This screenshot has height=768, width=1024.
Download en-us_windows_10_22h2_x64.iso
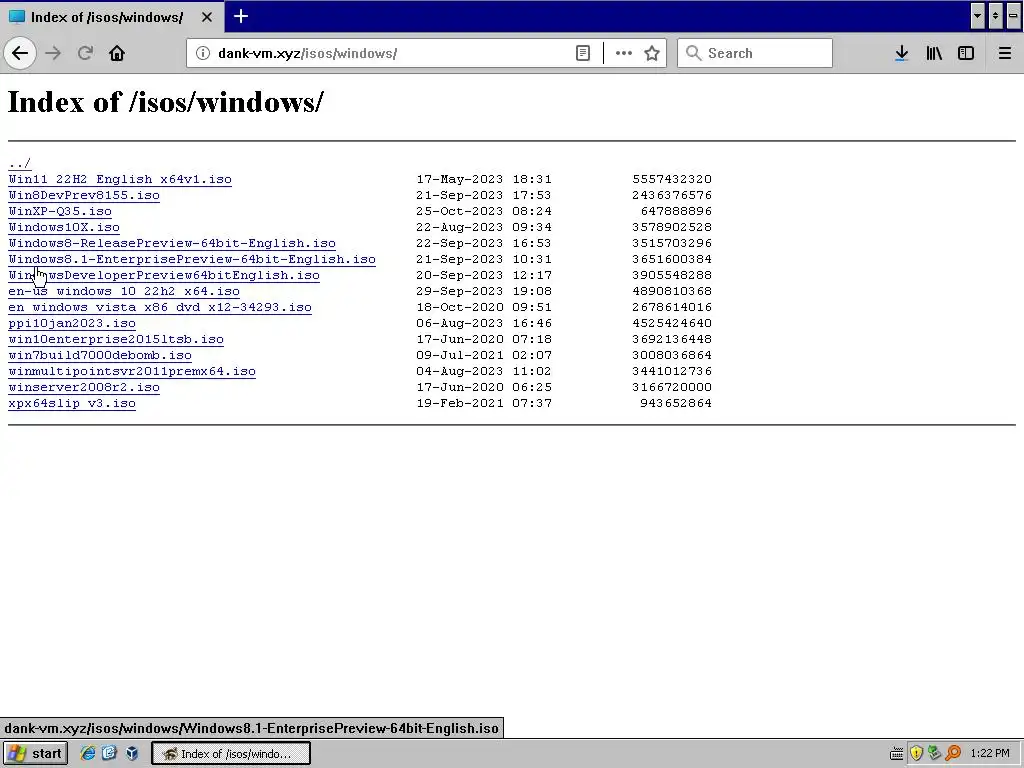124,291
